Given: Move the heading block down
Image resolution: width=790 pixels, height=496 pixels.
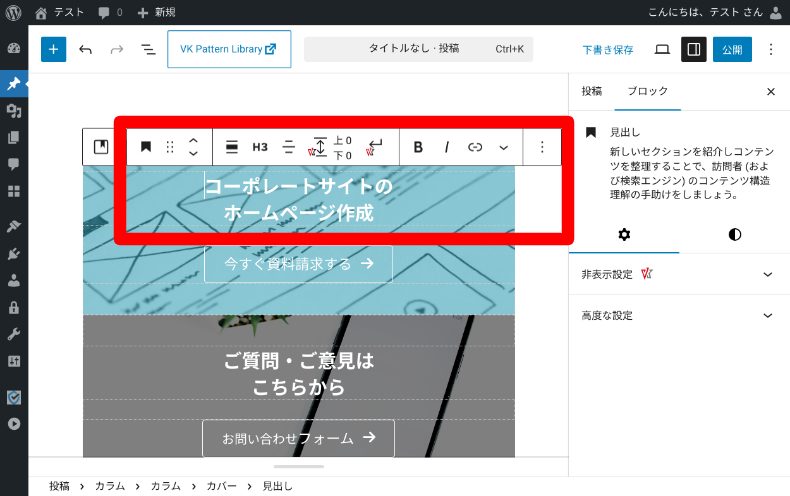Looking at the screenshot, I should pos(193,153).
